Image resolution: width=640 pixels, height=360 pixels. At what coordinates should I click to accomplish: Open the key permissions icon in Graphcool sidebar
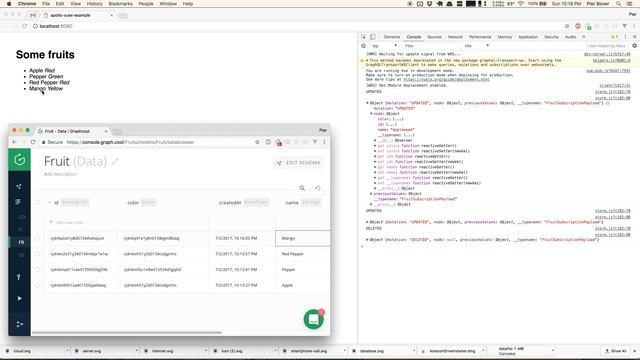[19, 277]
